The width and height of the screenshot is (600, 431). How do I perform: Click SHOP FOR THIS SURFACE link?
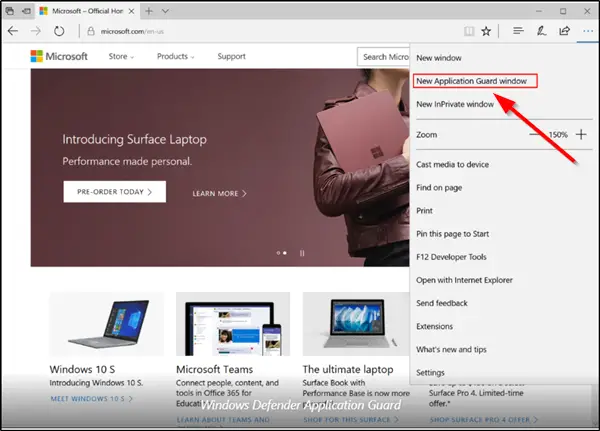[351, 420]
